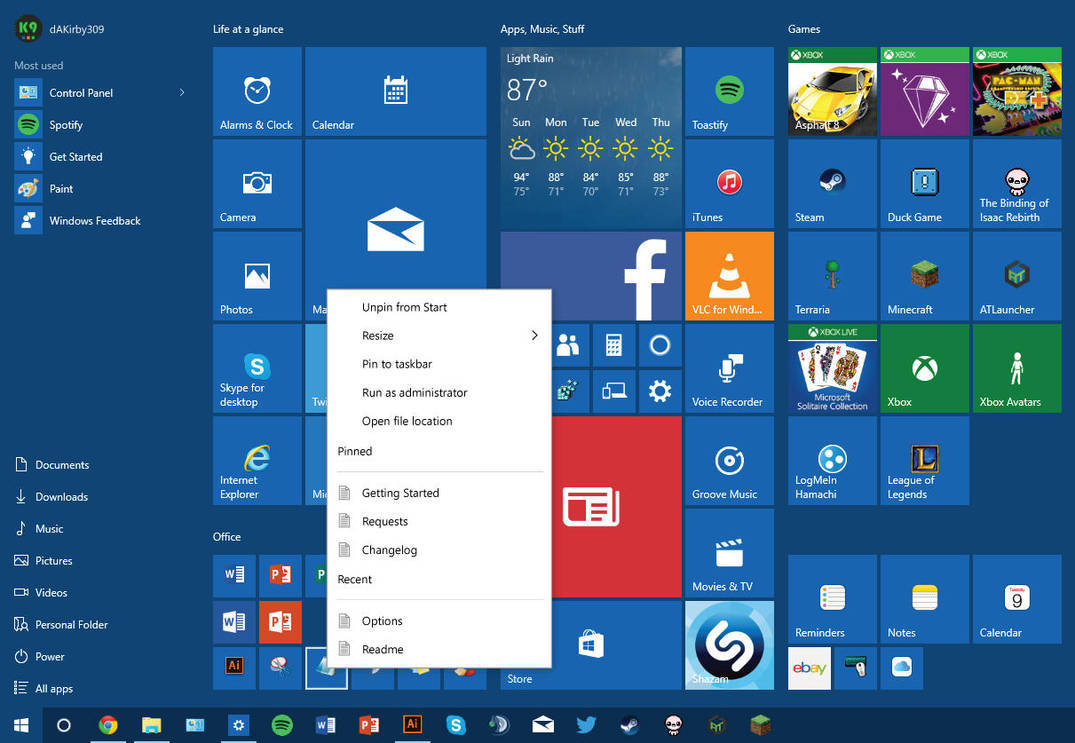The image size is (1075, 743).
Task: Expand the Resize submenu arrow
Action: (534, 335)
